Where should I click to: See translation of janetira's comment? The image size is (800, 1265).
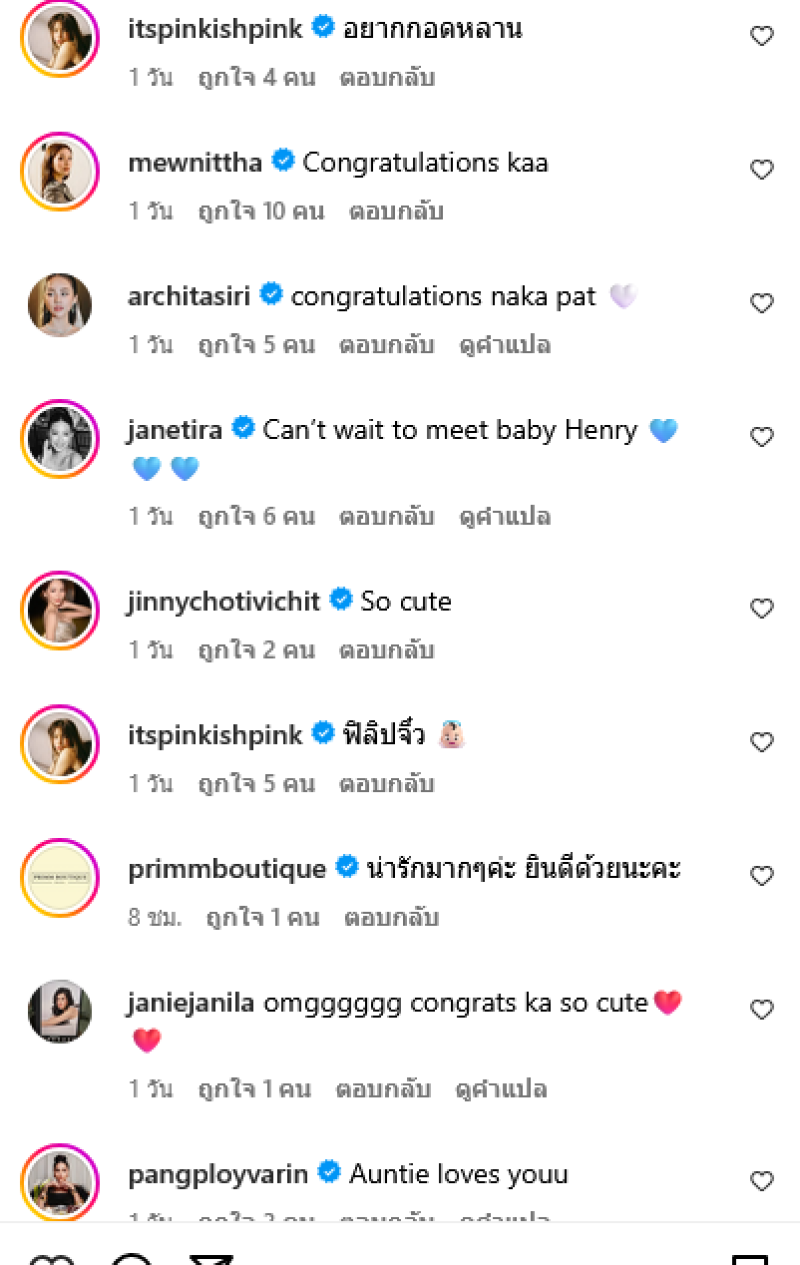point(504,517)
